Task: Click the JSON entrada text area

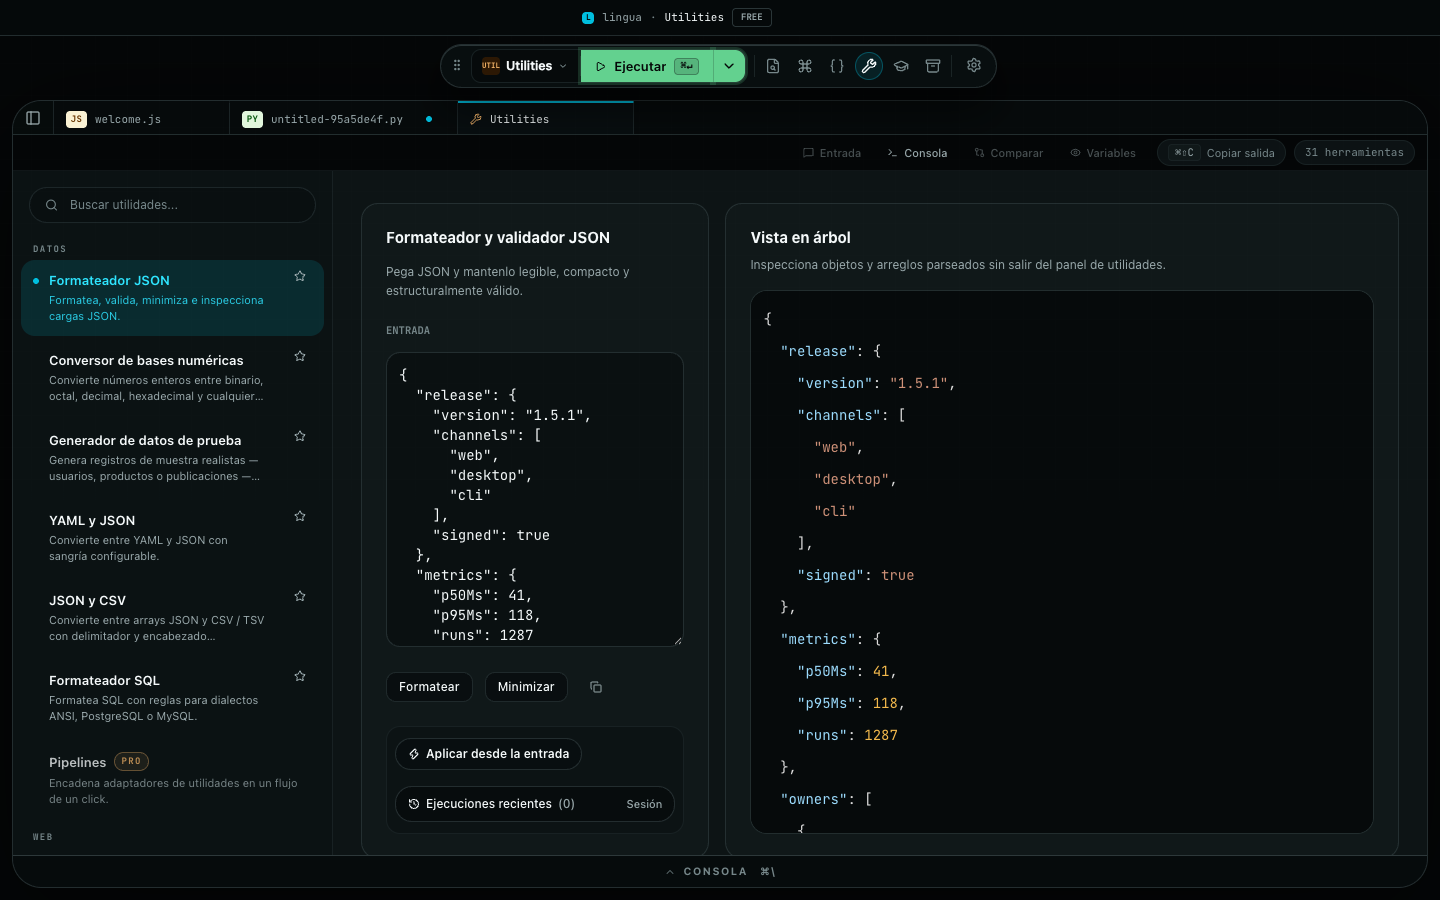Action: (x=535, y=499)
